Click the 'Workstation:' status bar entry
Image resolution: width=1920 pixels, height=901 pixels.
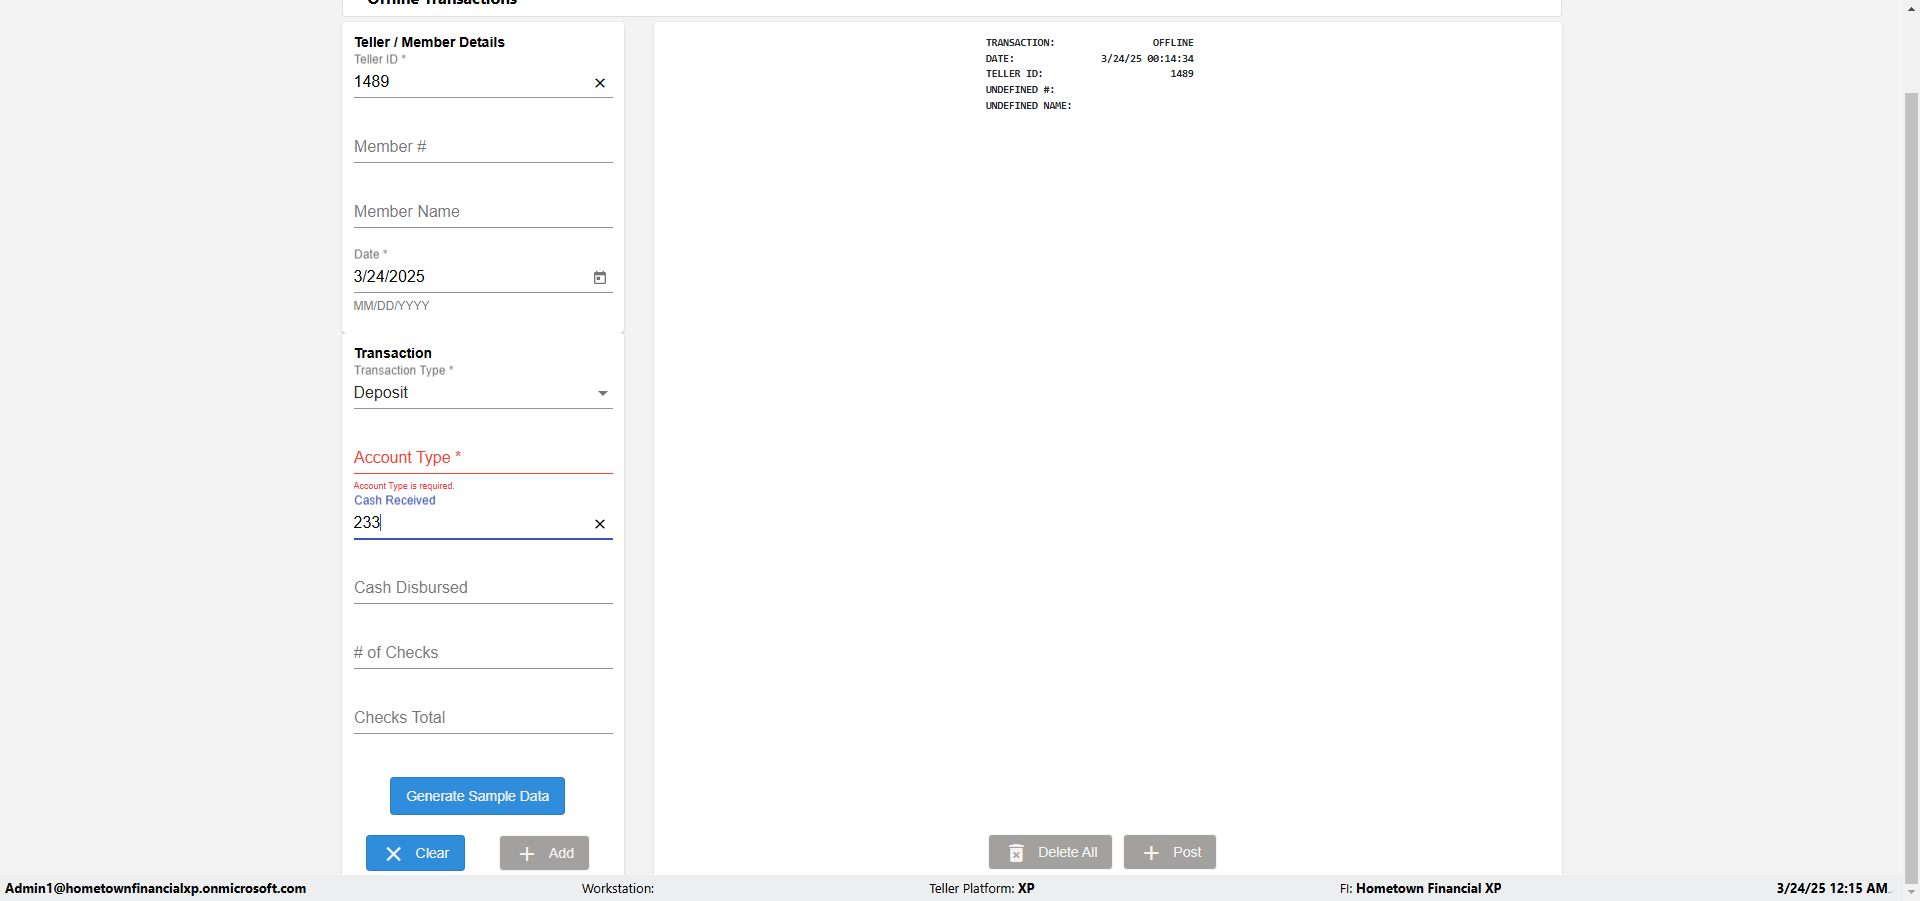(618, 888)
